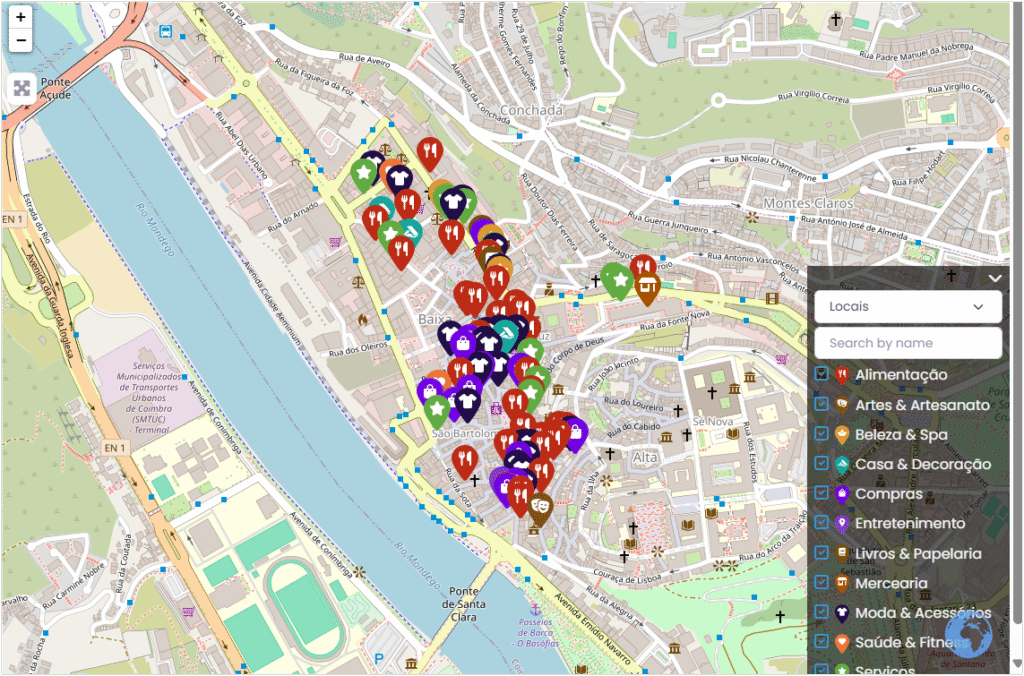Select the theater masks marker on map
Screen dimensions: 1024x676
coord(540,507)
